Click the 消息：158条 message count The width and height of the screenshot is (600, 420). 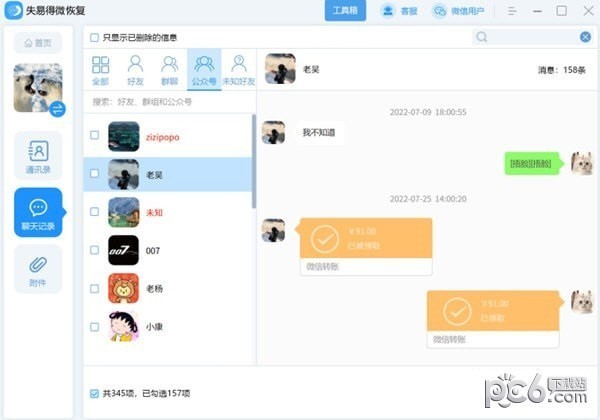561,70
